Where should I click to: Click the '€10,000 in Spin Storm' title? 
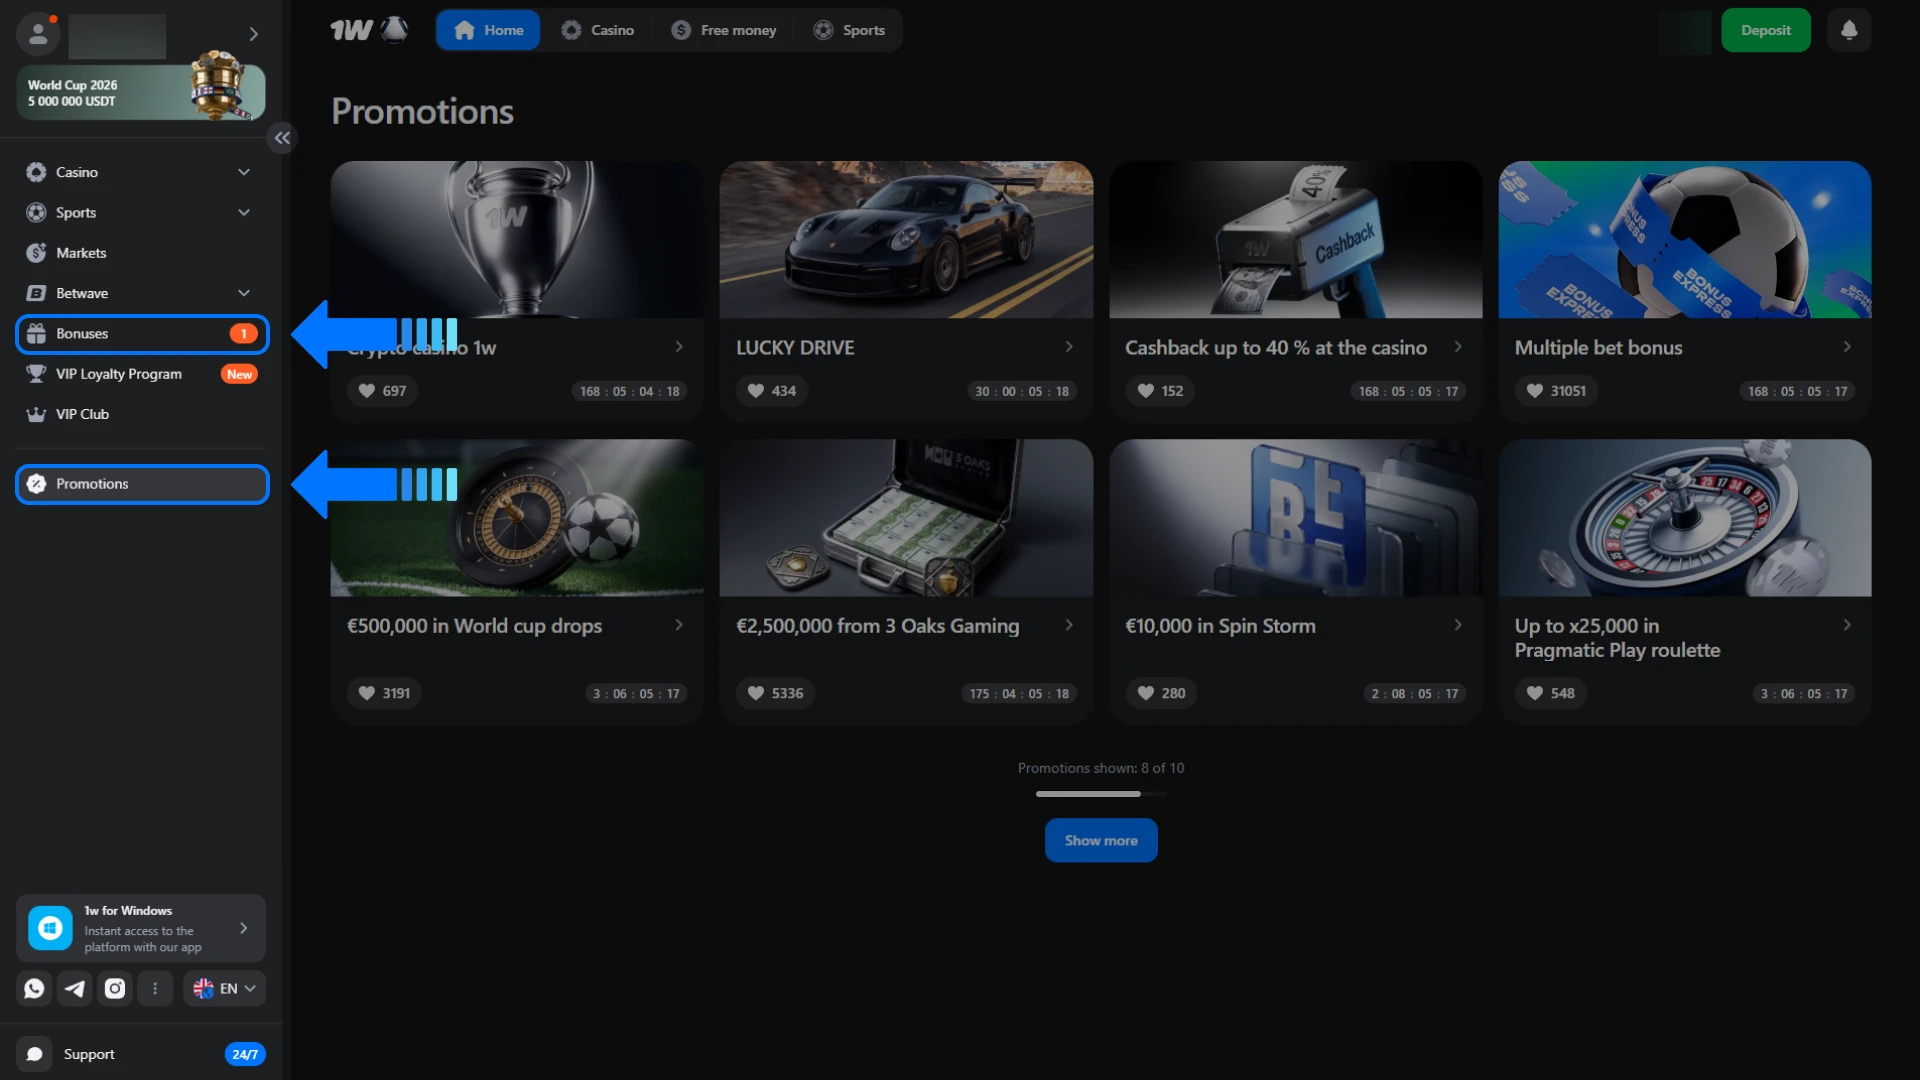tap(1220, 626)
